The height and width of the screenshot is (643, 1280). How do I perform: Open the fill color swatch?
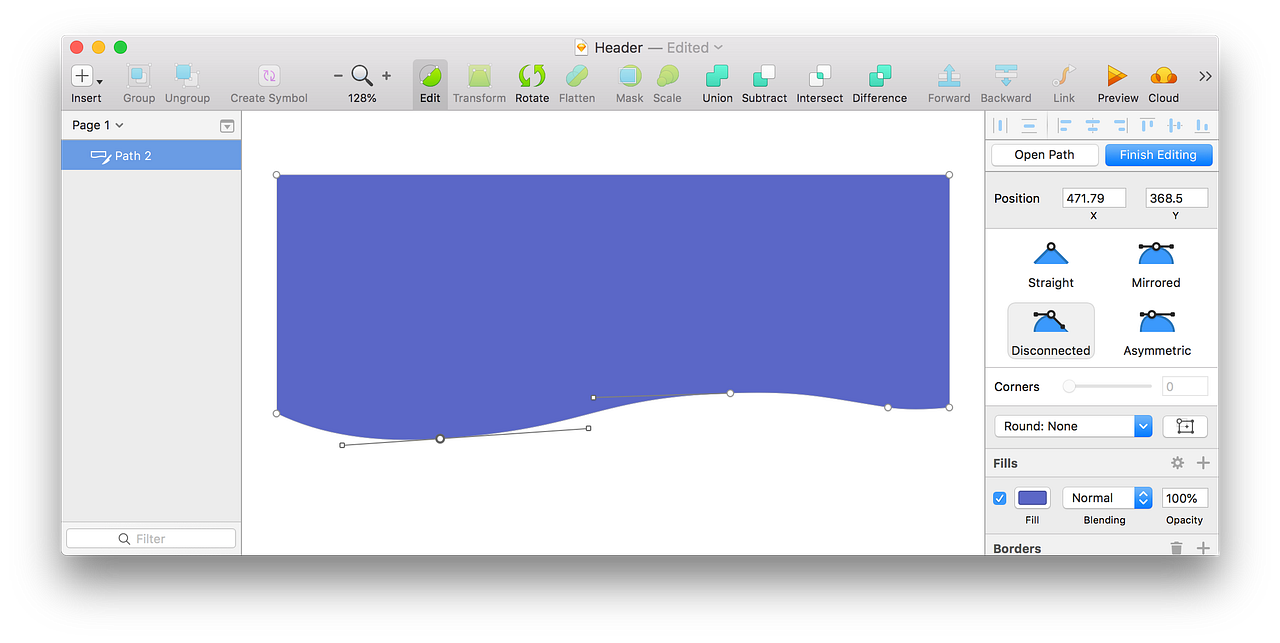coord(1032,497)
